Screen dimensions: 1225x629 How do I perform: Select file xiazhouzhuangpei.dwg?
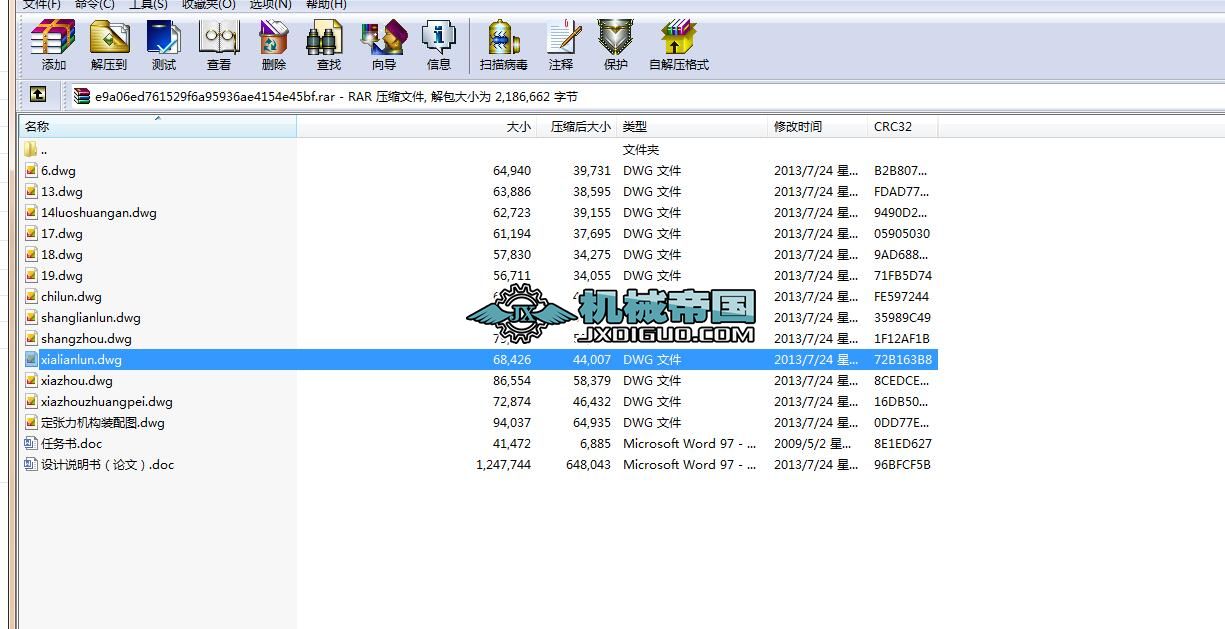tap(107, 401)
